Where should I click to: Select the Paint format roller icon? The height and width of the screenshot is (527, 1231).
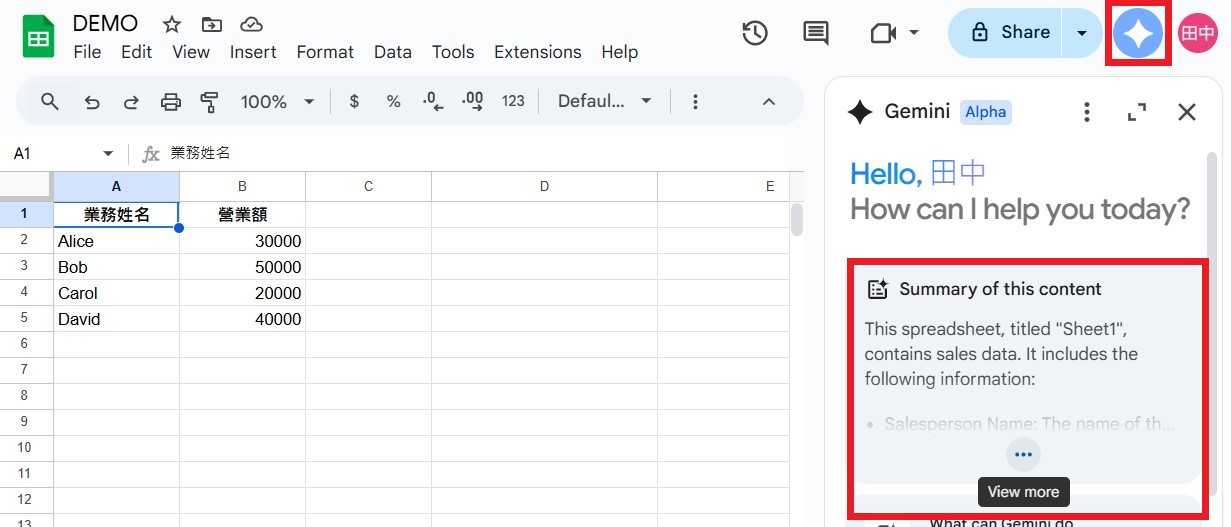209,101
